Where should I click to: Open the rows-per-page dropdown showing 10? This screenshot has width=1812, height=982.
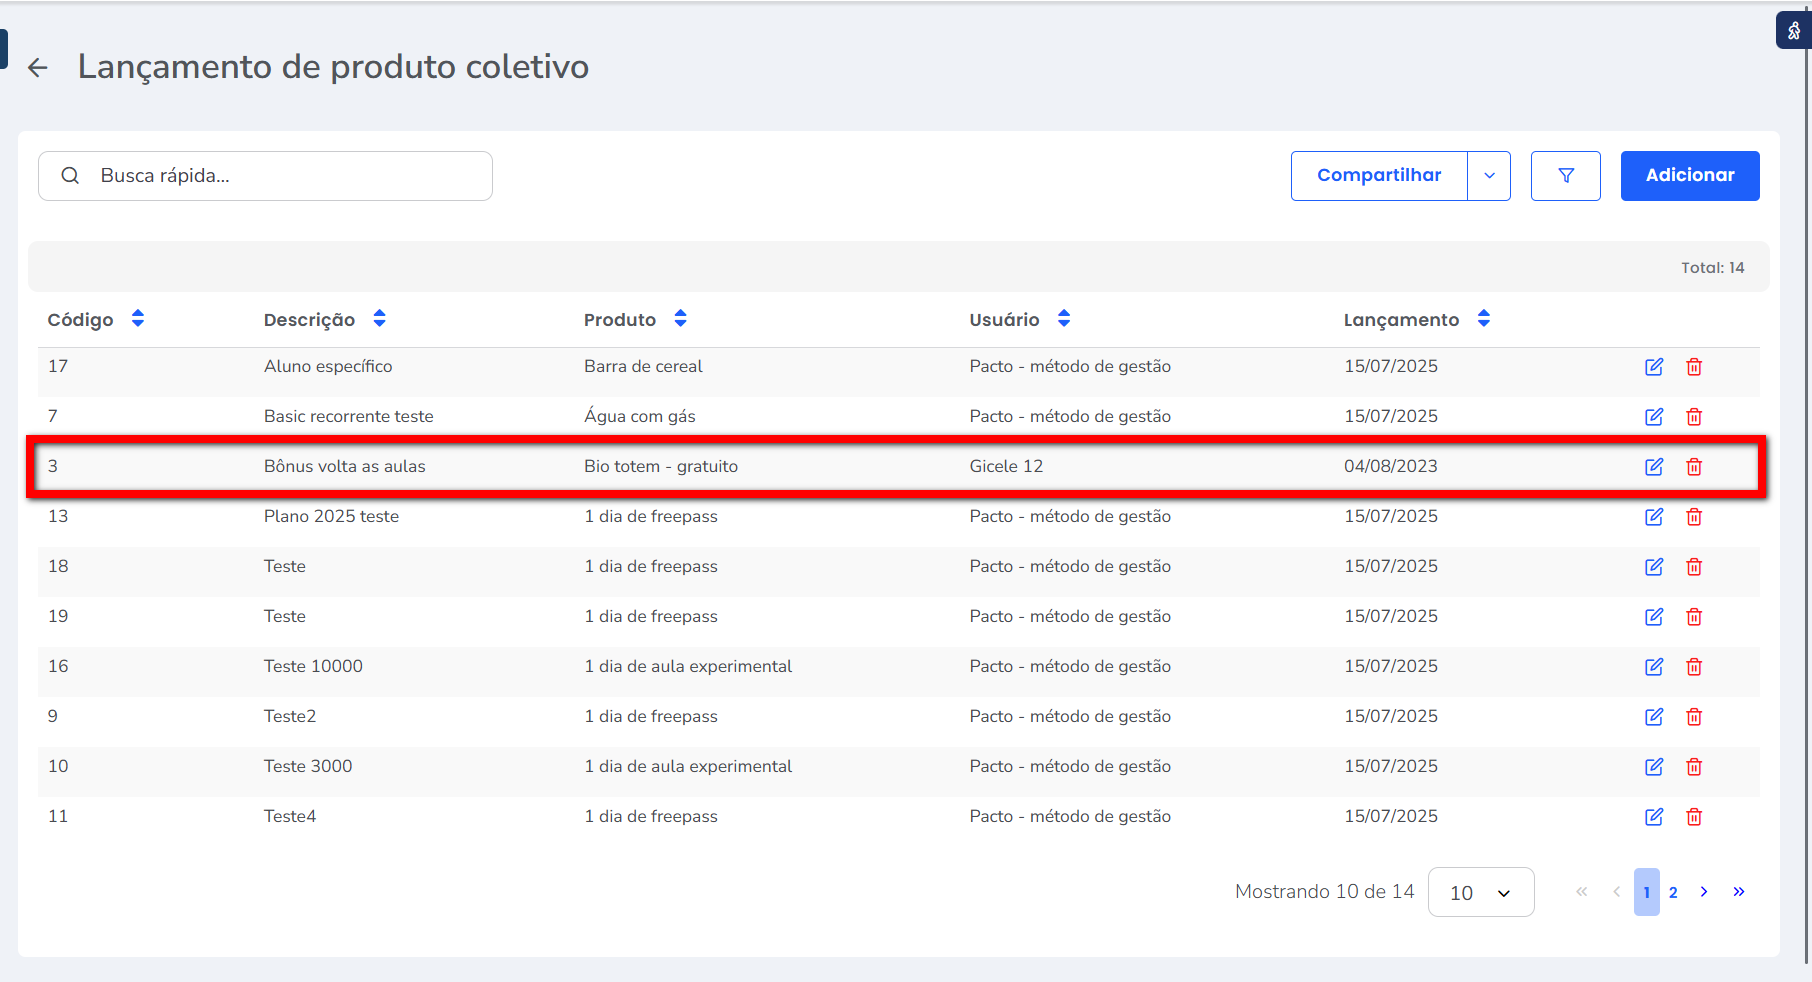coord(1480,892)
